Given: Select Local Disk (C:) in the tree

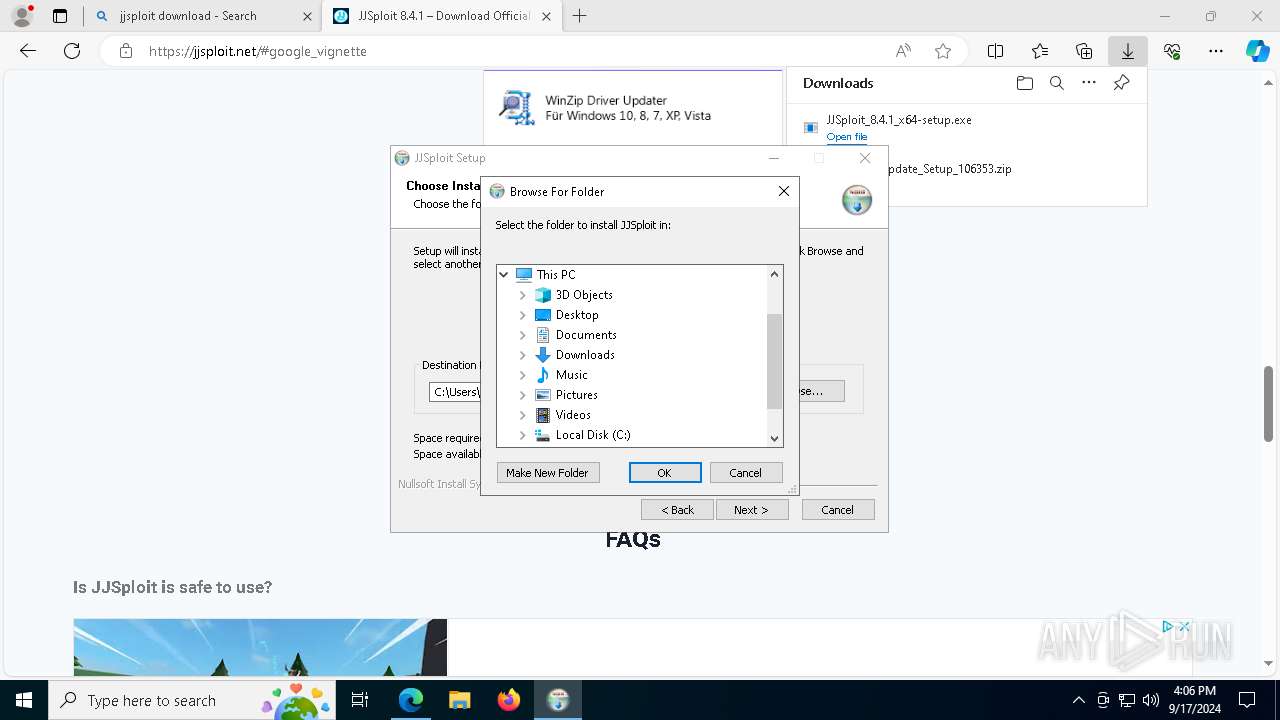Looking at the screenshot, I should [593, 435].
